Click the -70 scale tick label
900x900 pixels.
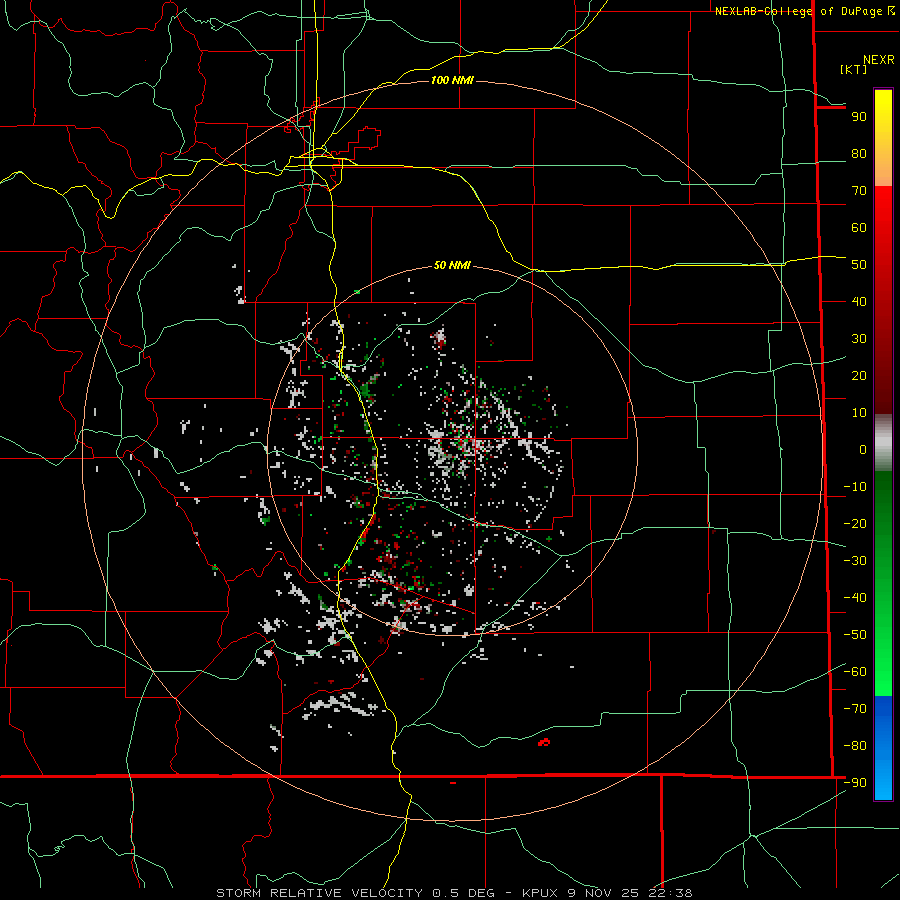pyautogui.click(x=855, y=709)
